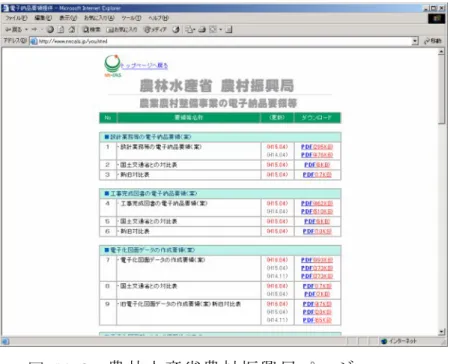Download the PDF for row No. 3
The height and width of the screenshot is (364, 450).
point(317,175)
